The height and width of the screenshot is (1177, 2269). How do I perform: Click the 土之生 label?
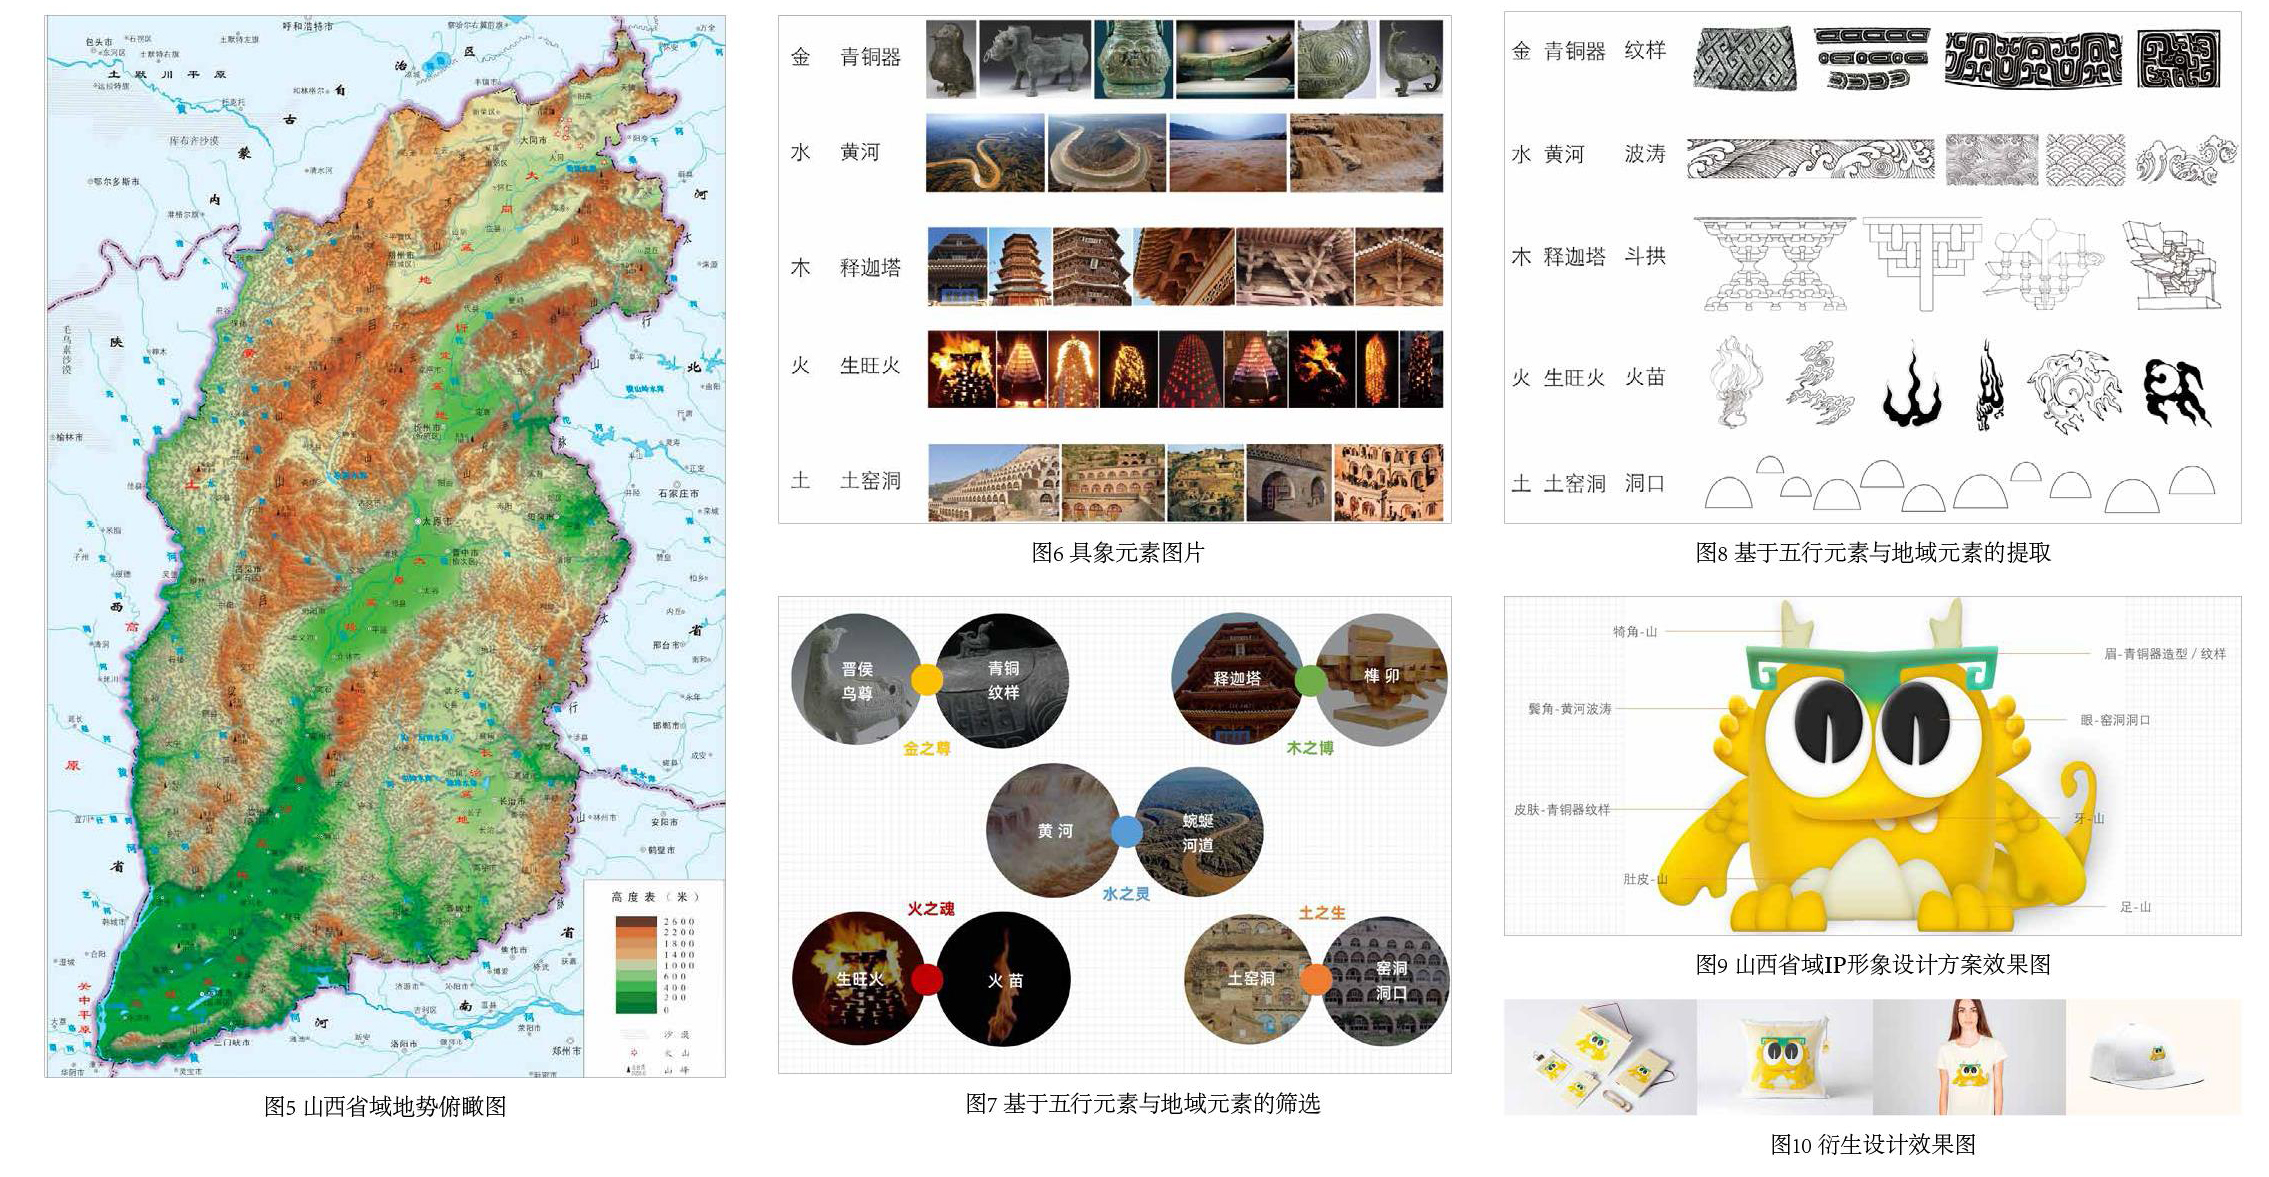point(1322,912)
